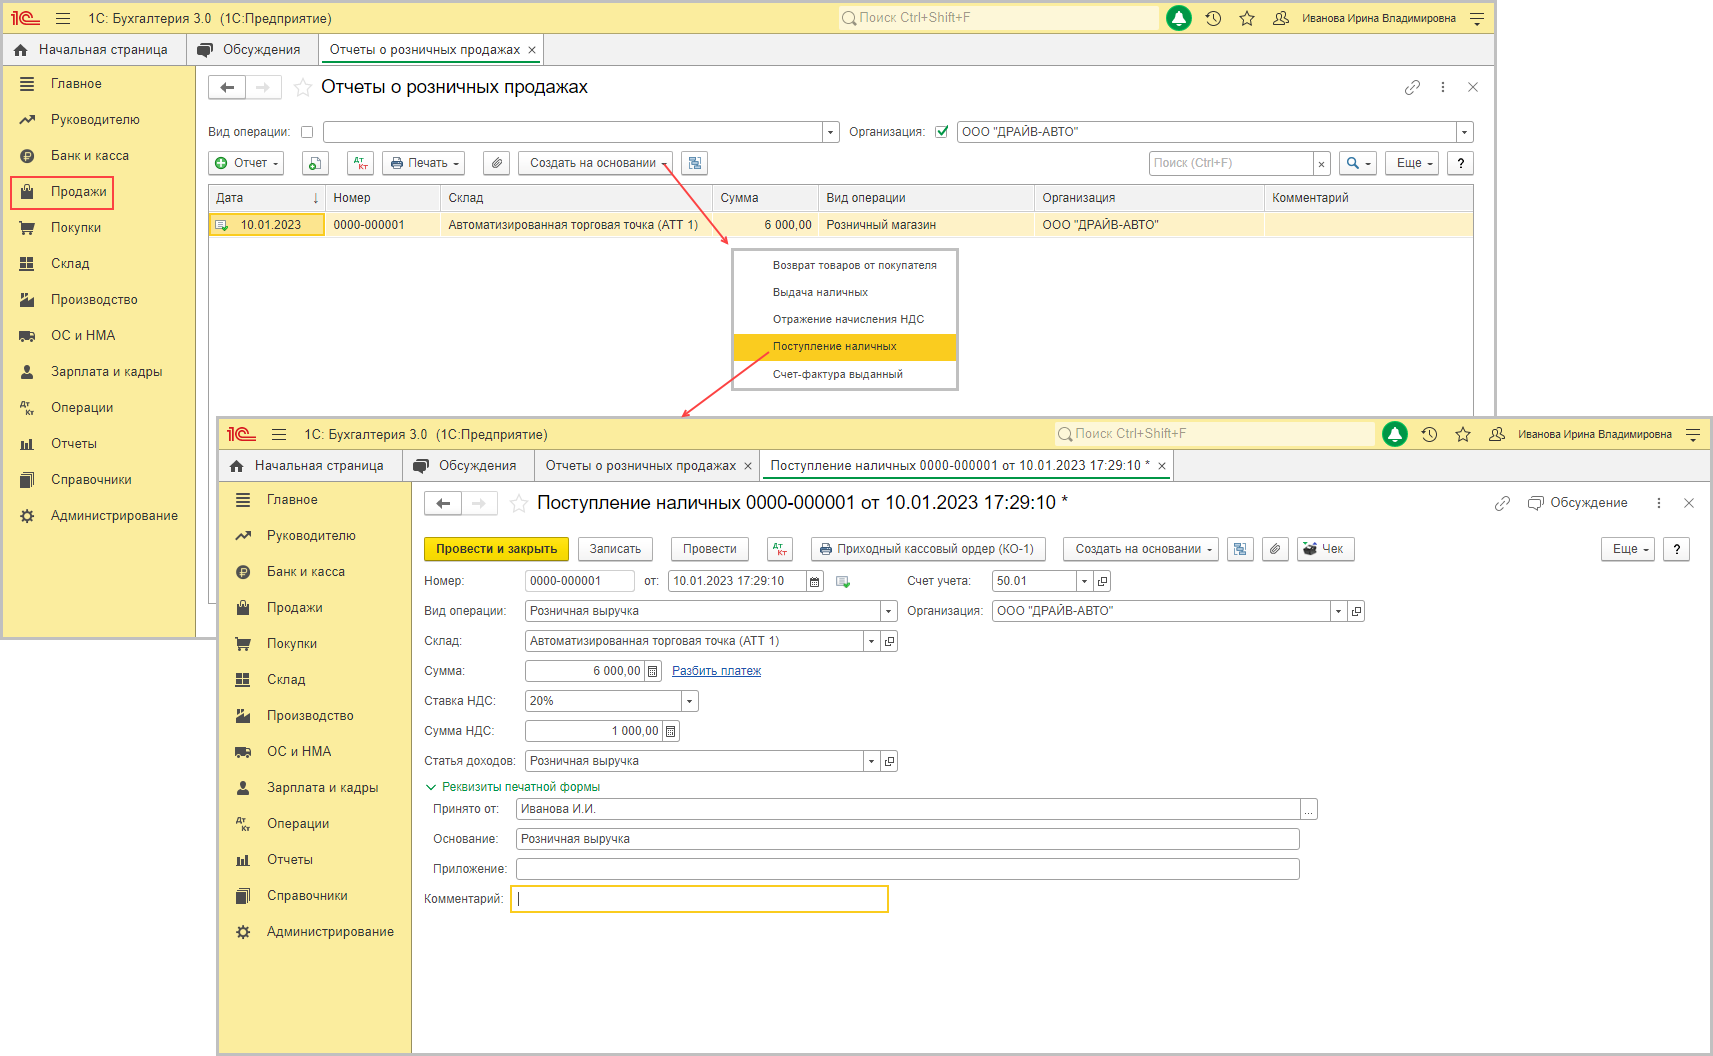Viewport: 1713px width, 1056px height.
Task: Go back arrow in retail sales reports list
Action: pos(227,88)
